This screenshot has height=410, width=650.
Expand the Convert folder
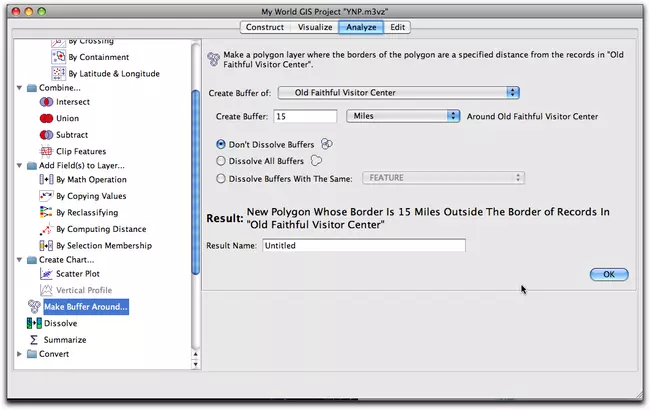pos(21,354)
